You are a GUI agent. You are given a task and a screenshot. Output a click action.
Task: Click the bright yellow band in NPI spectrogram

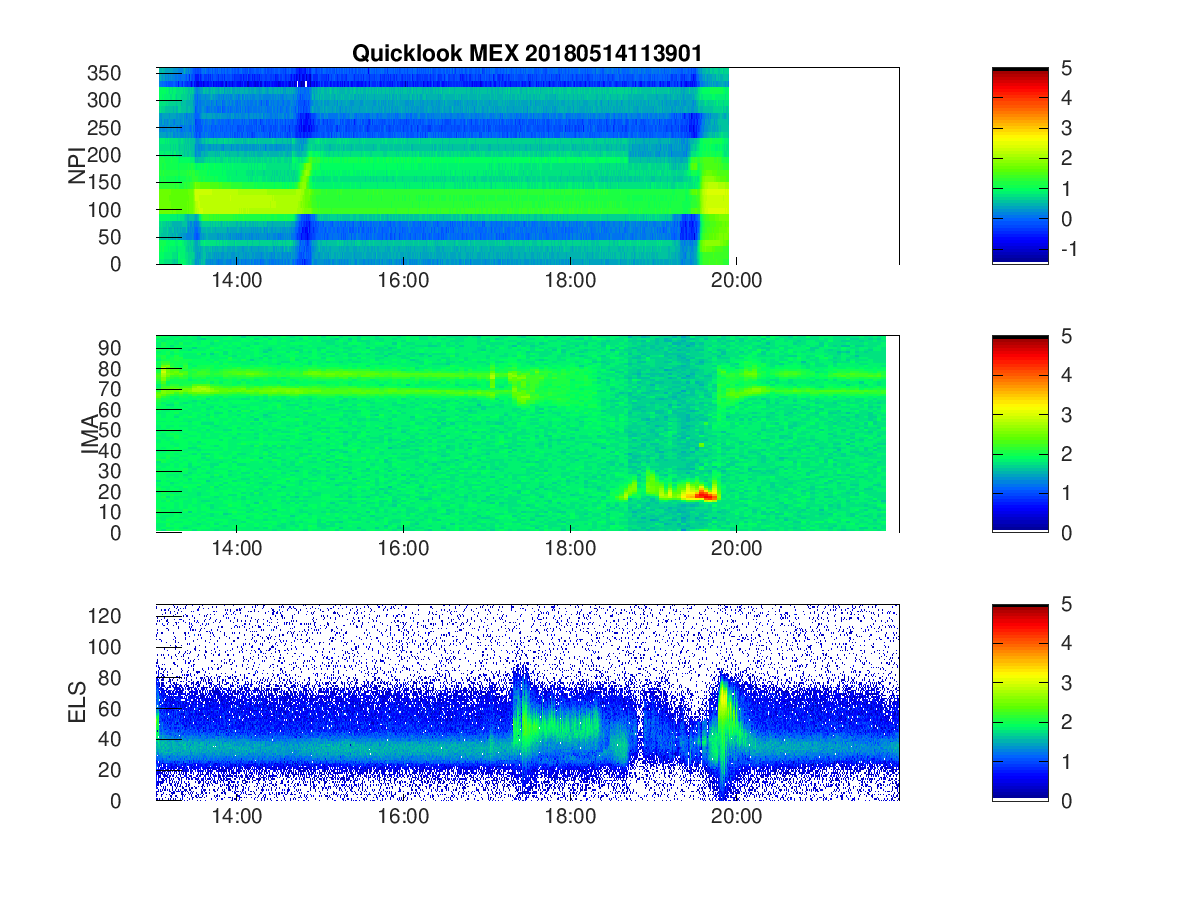(x=246, y=200)
